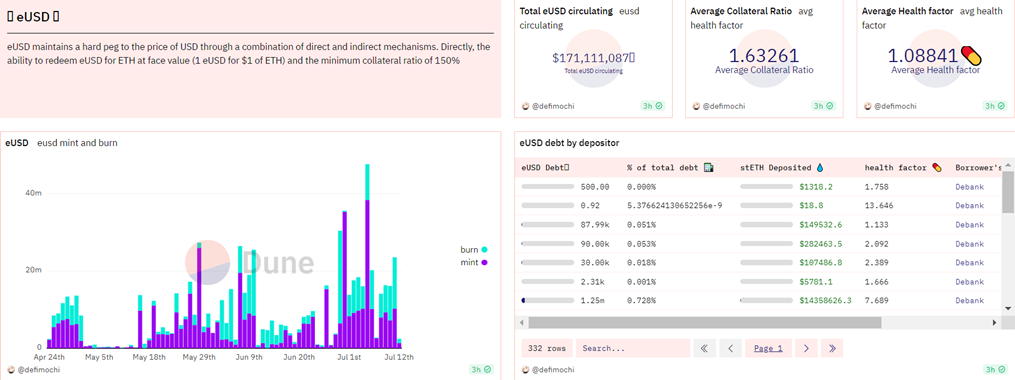Open Debank link for the 500.00 debt row

tap(970, 186)
